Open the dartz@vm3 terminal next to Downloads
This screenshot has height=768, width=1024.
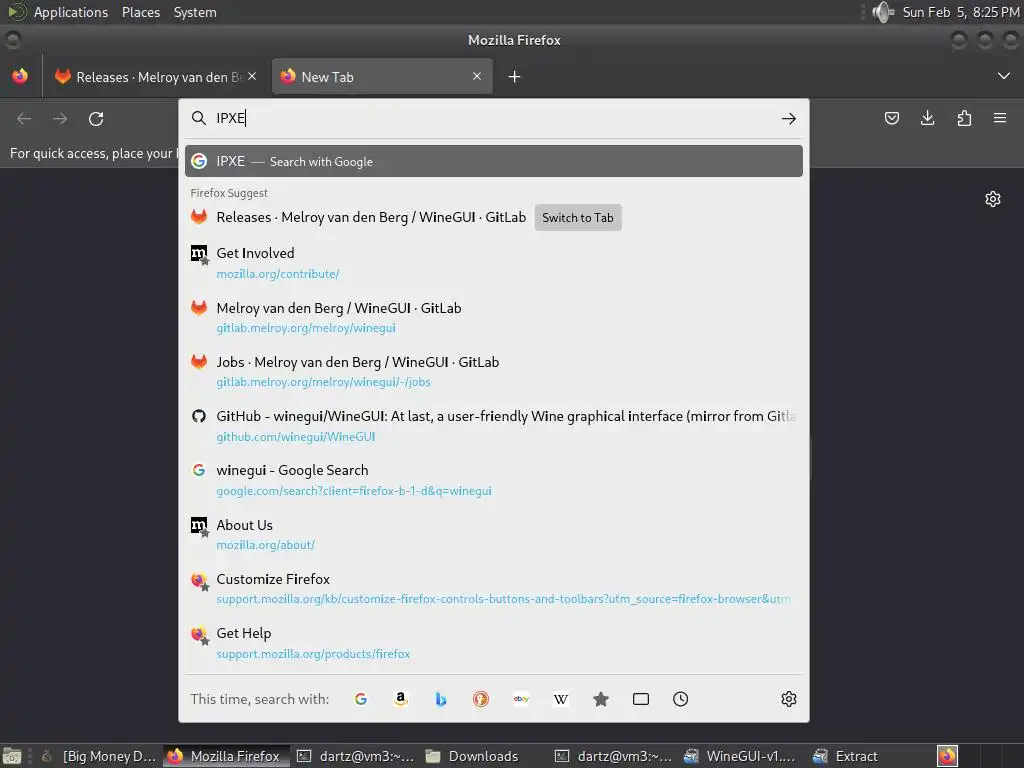coord(614,756)
